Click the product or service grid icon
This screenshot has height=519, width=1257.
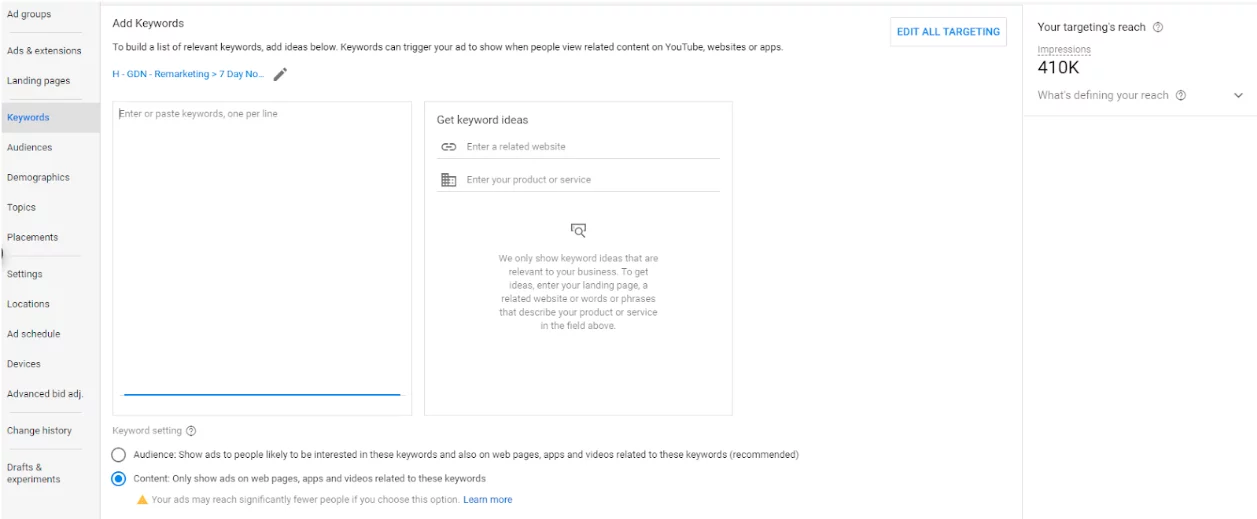[x=448, y=180]
